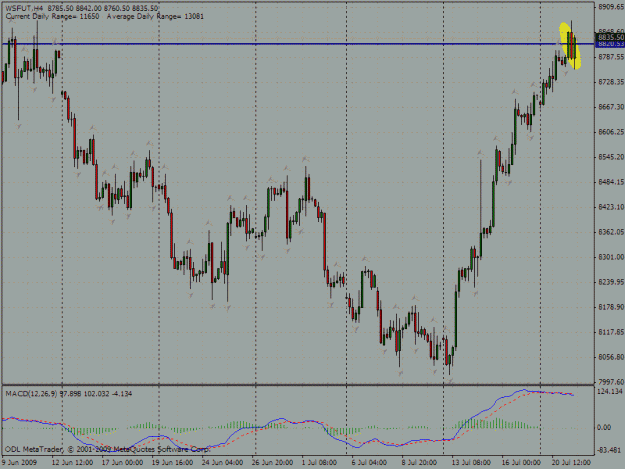The image size is (625, 469).
Task: Click the 1 Jul 08:00 time label
Action: click(x=319, y=462)
